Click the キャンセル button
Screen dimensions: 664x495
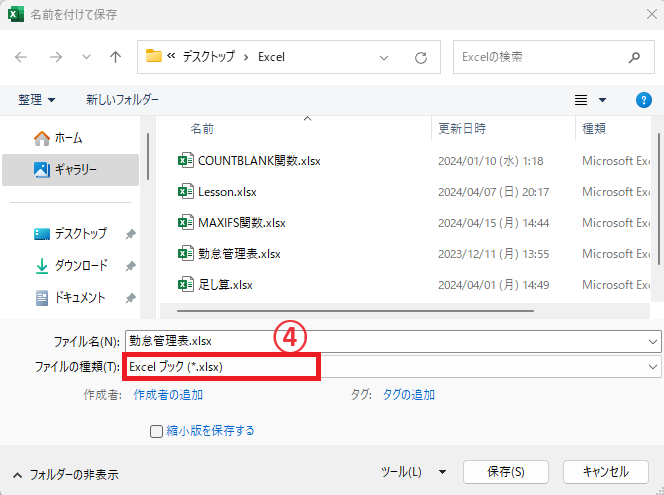(x=606, y=472)
